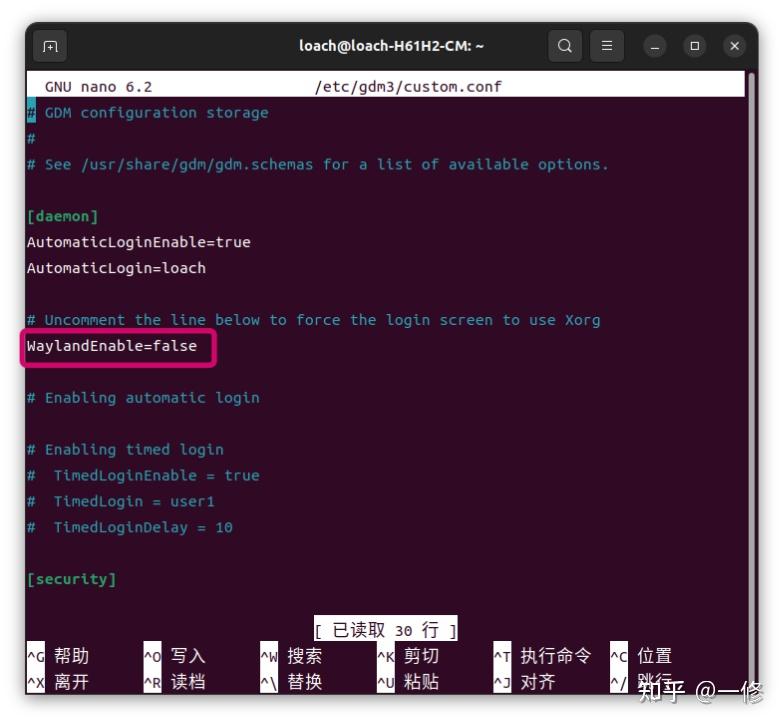The width and height of the screenshot is (784, 725).
Task: Open a new terminal tab with the icon
Action: pyautogui.click(x=50, y=46)
